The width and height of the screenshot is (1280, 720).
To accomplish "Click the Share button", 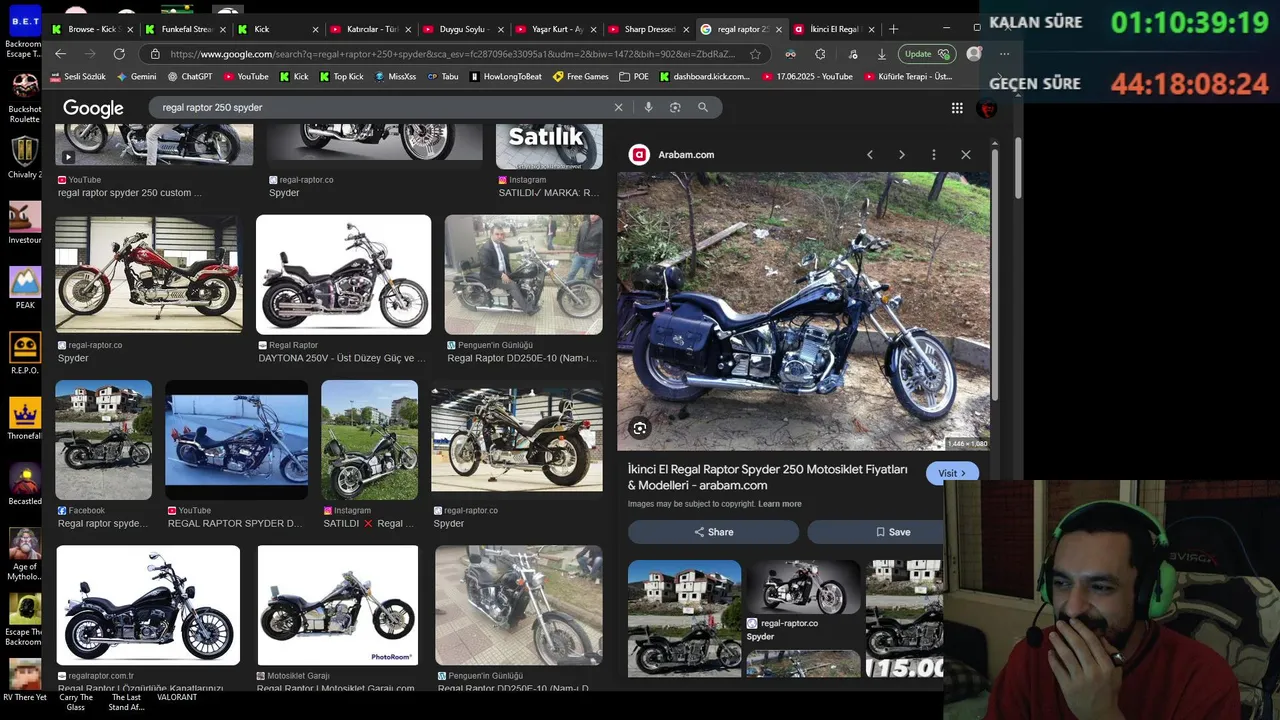I will (x=714, y=532).
